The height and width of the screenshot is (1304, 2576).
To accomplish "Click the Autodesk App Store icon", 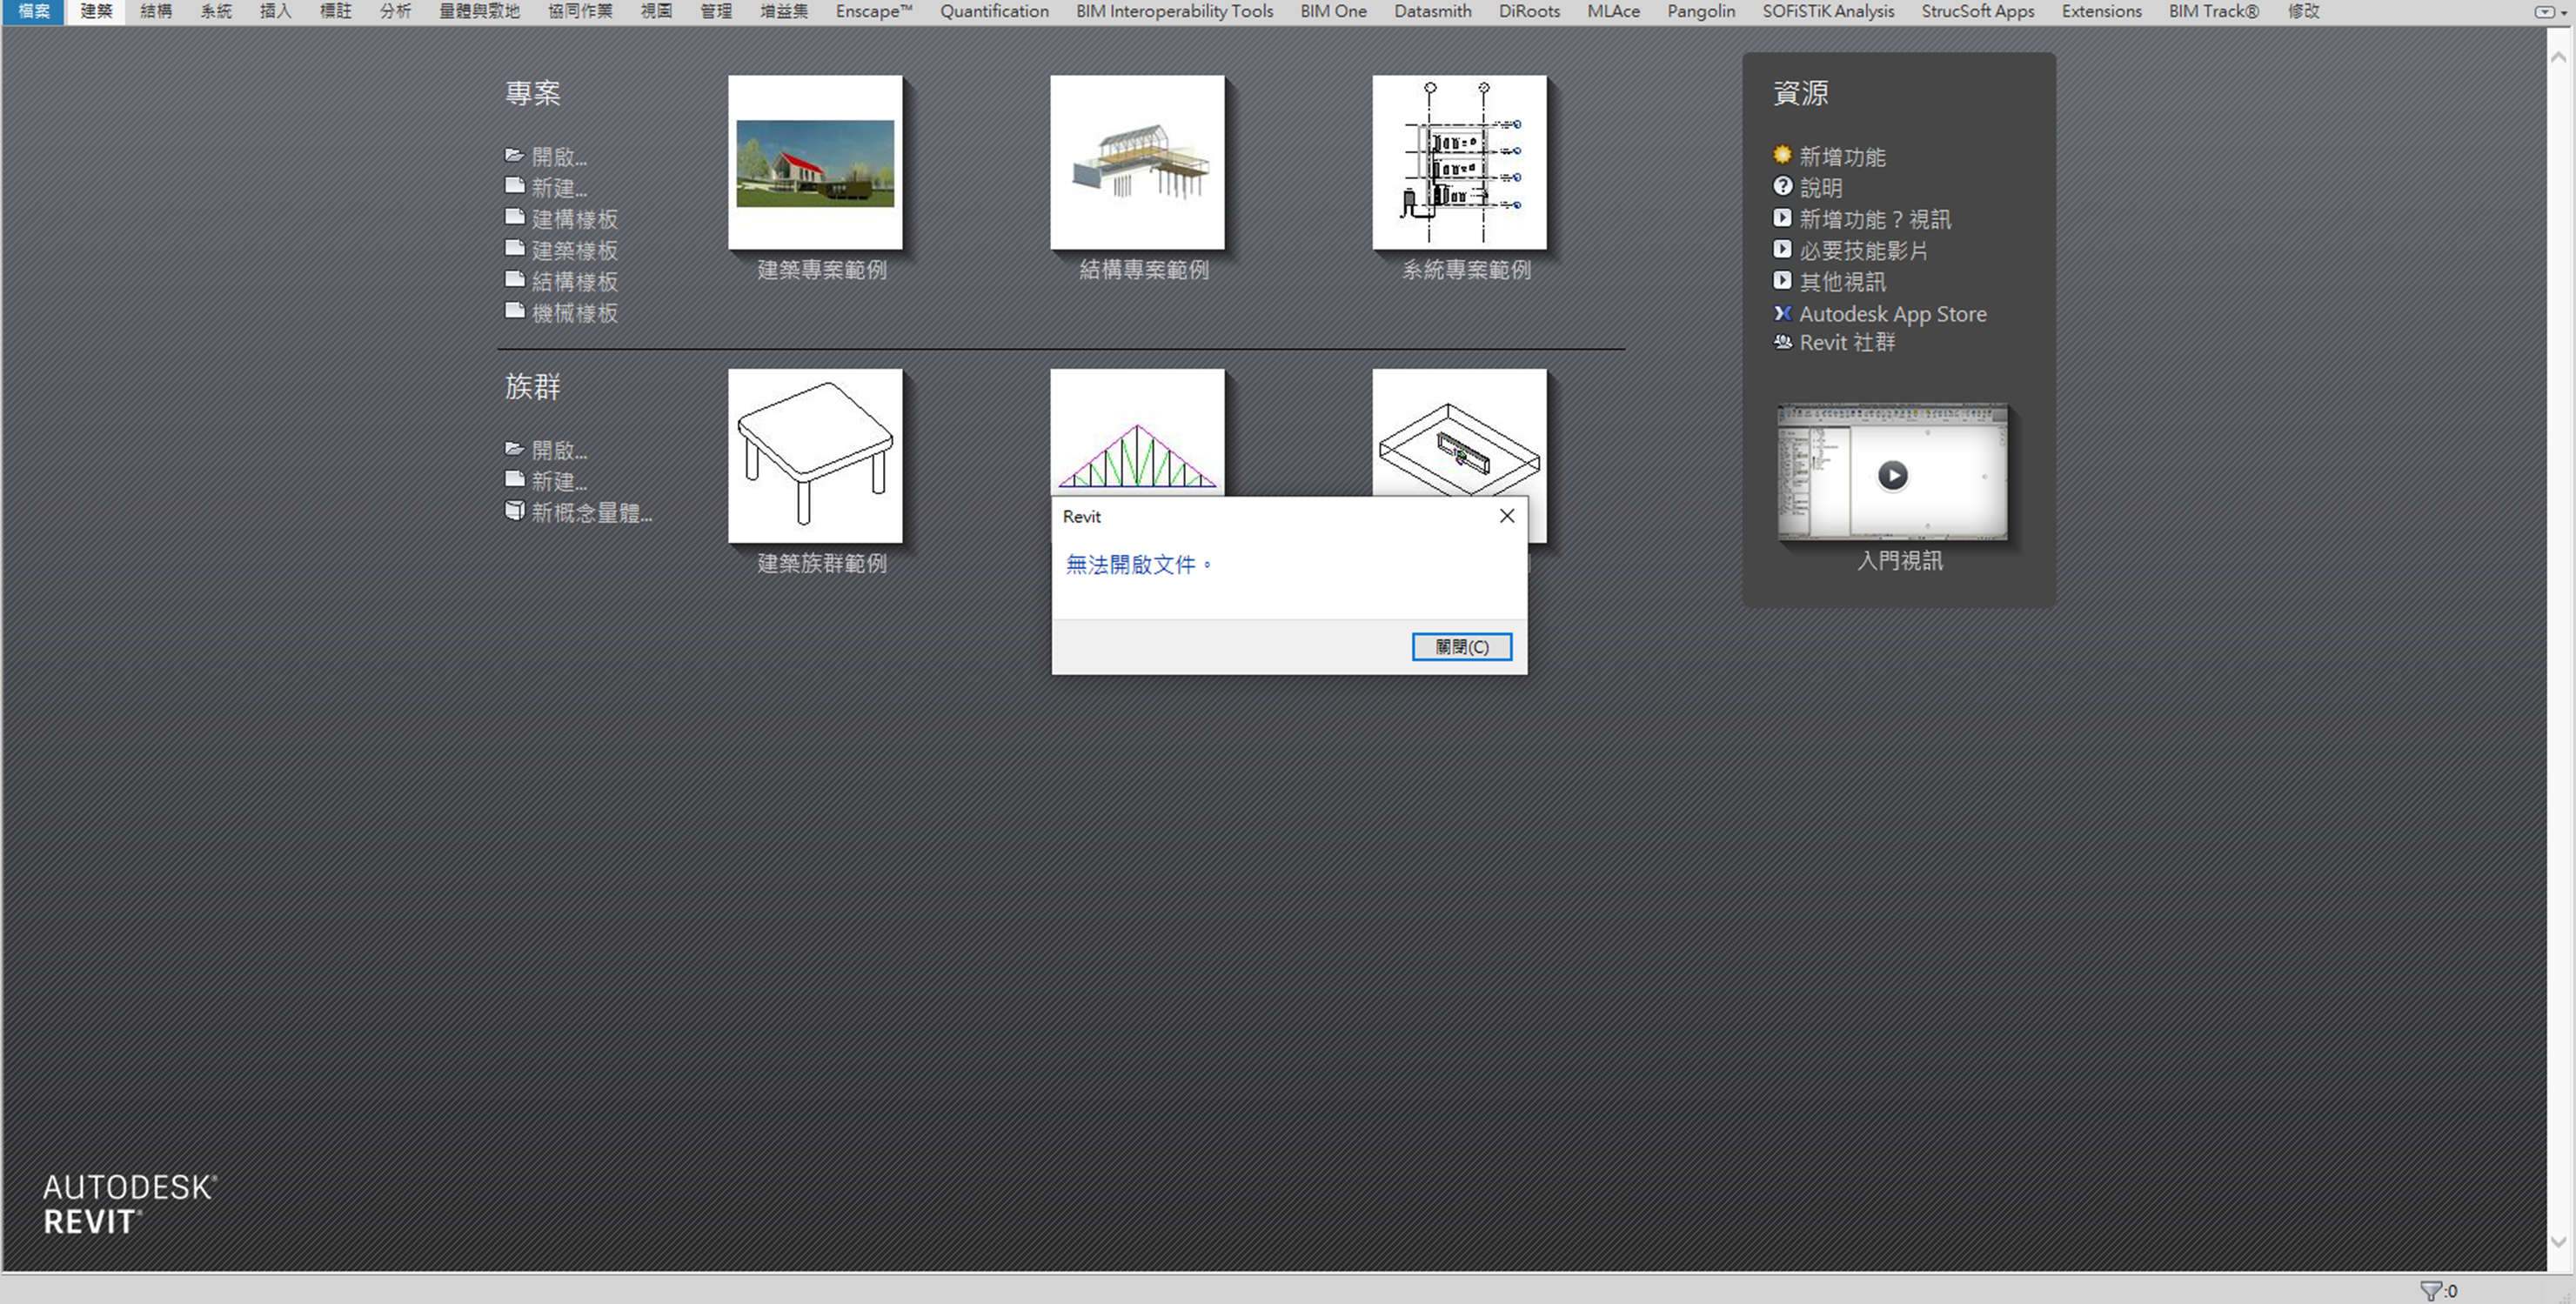I will [1782, 313].
